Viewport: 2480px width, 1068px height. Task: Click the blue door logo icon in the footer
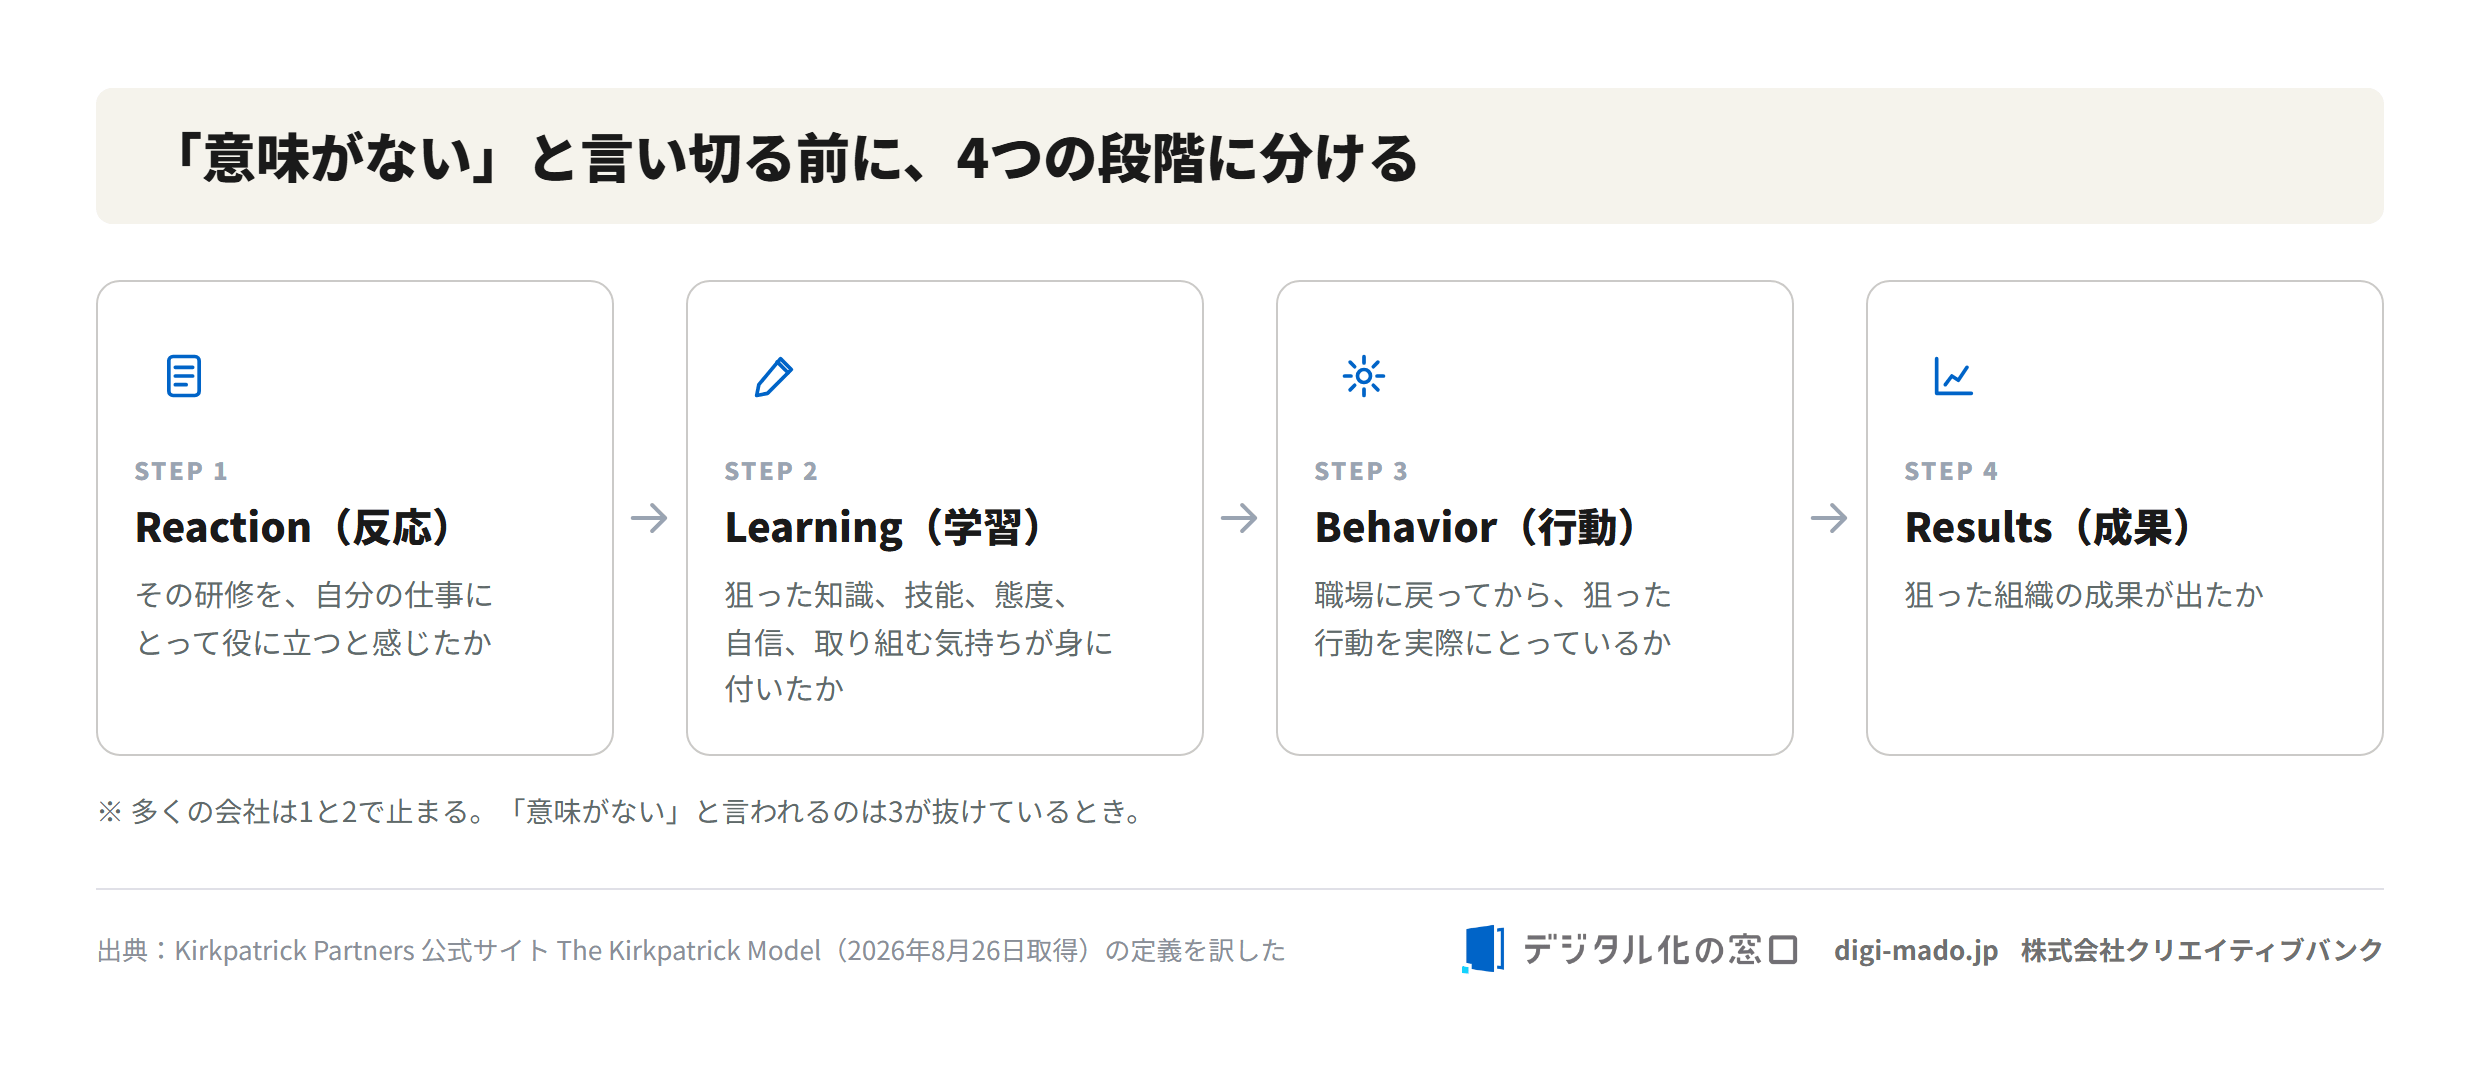tap(1483, 949)
